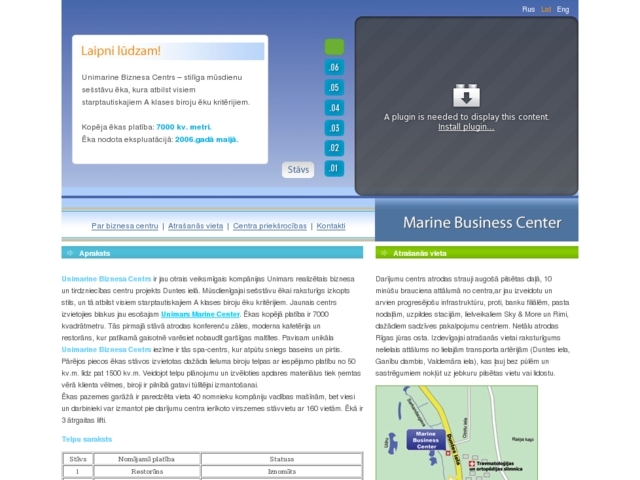Select floor .06 button
Viewport: 640px width, 480px height.
[334, 67]
